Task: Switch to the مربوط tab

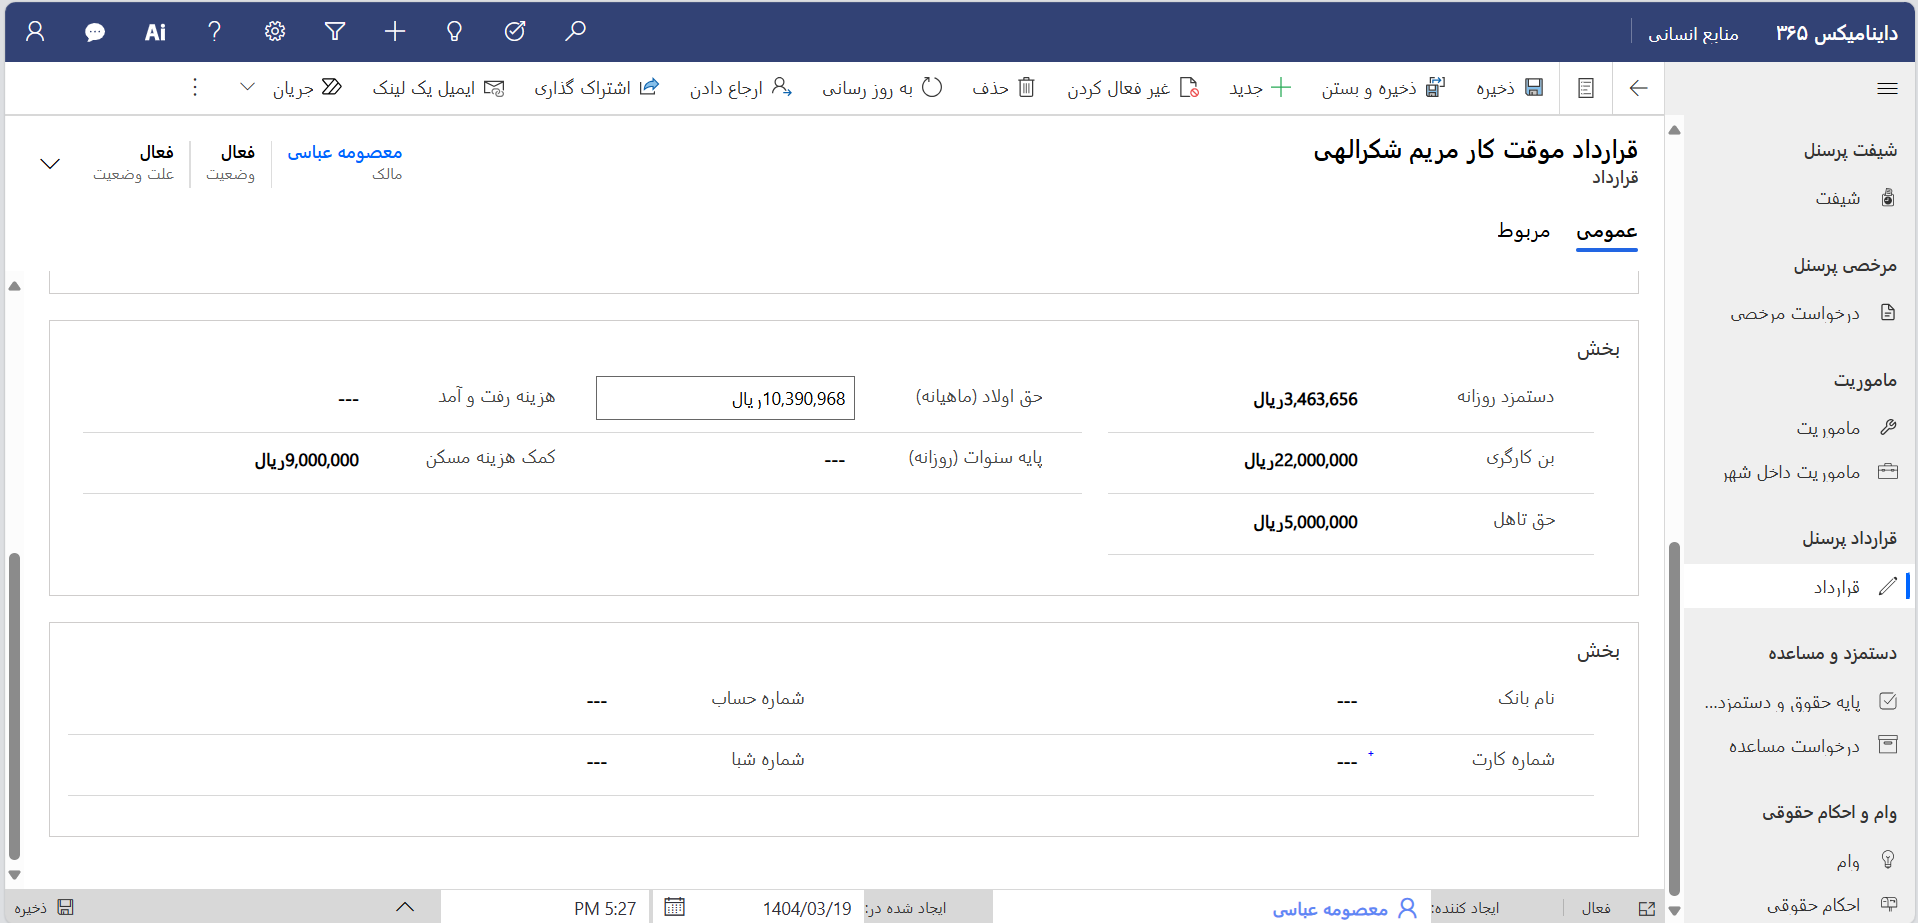Action: (x=1523, y=231)
